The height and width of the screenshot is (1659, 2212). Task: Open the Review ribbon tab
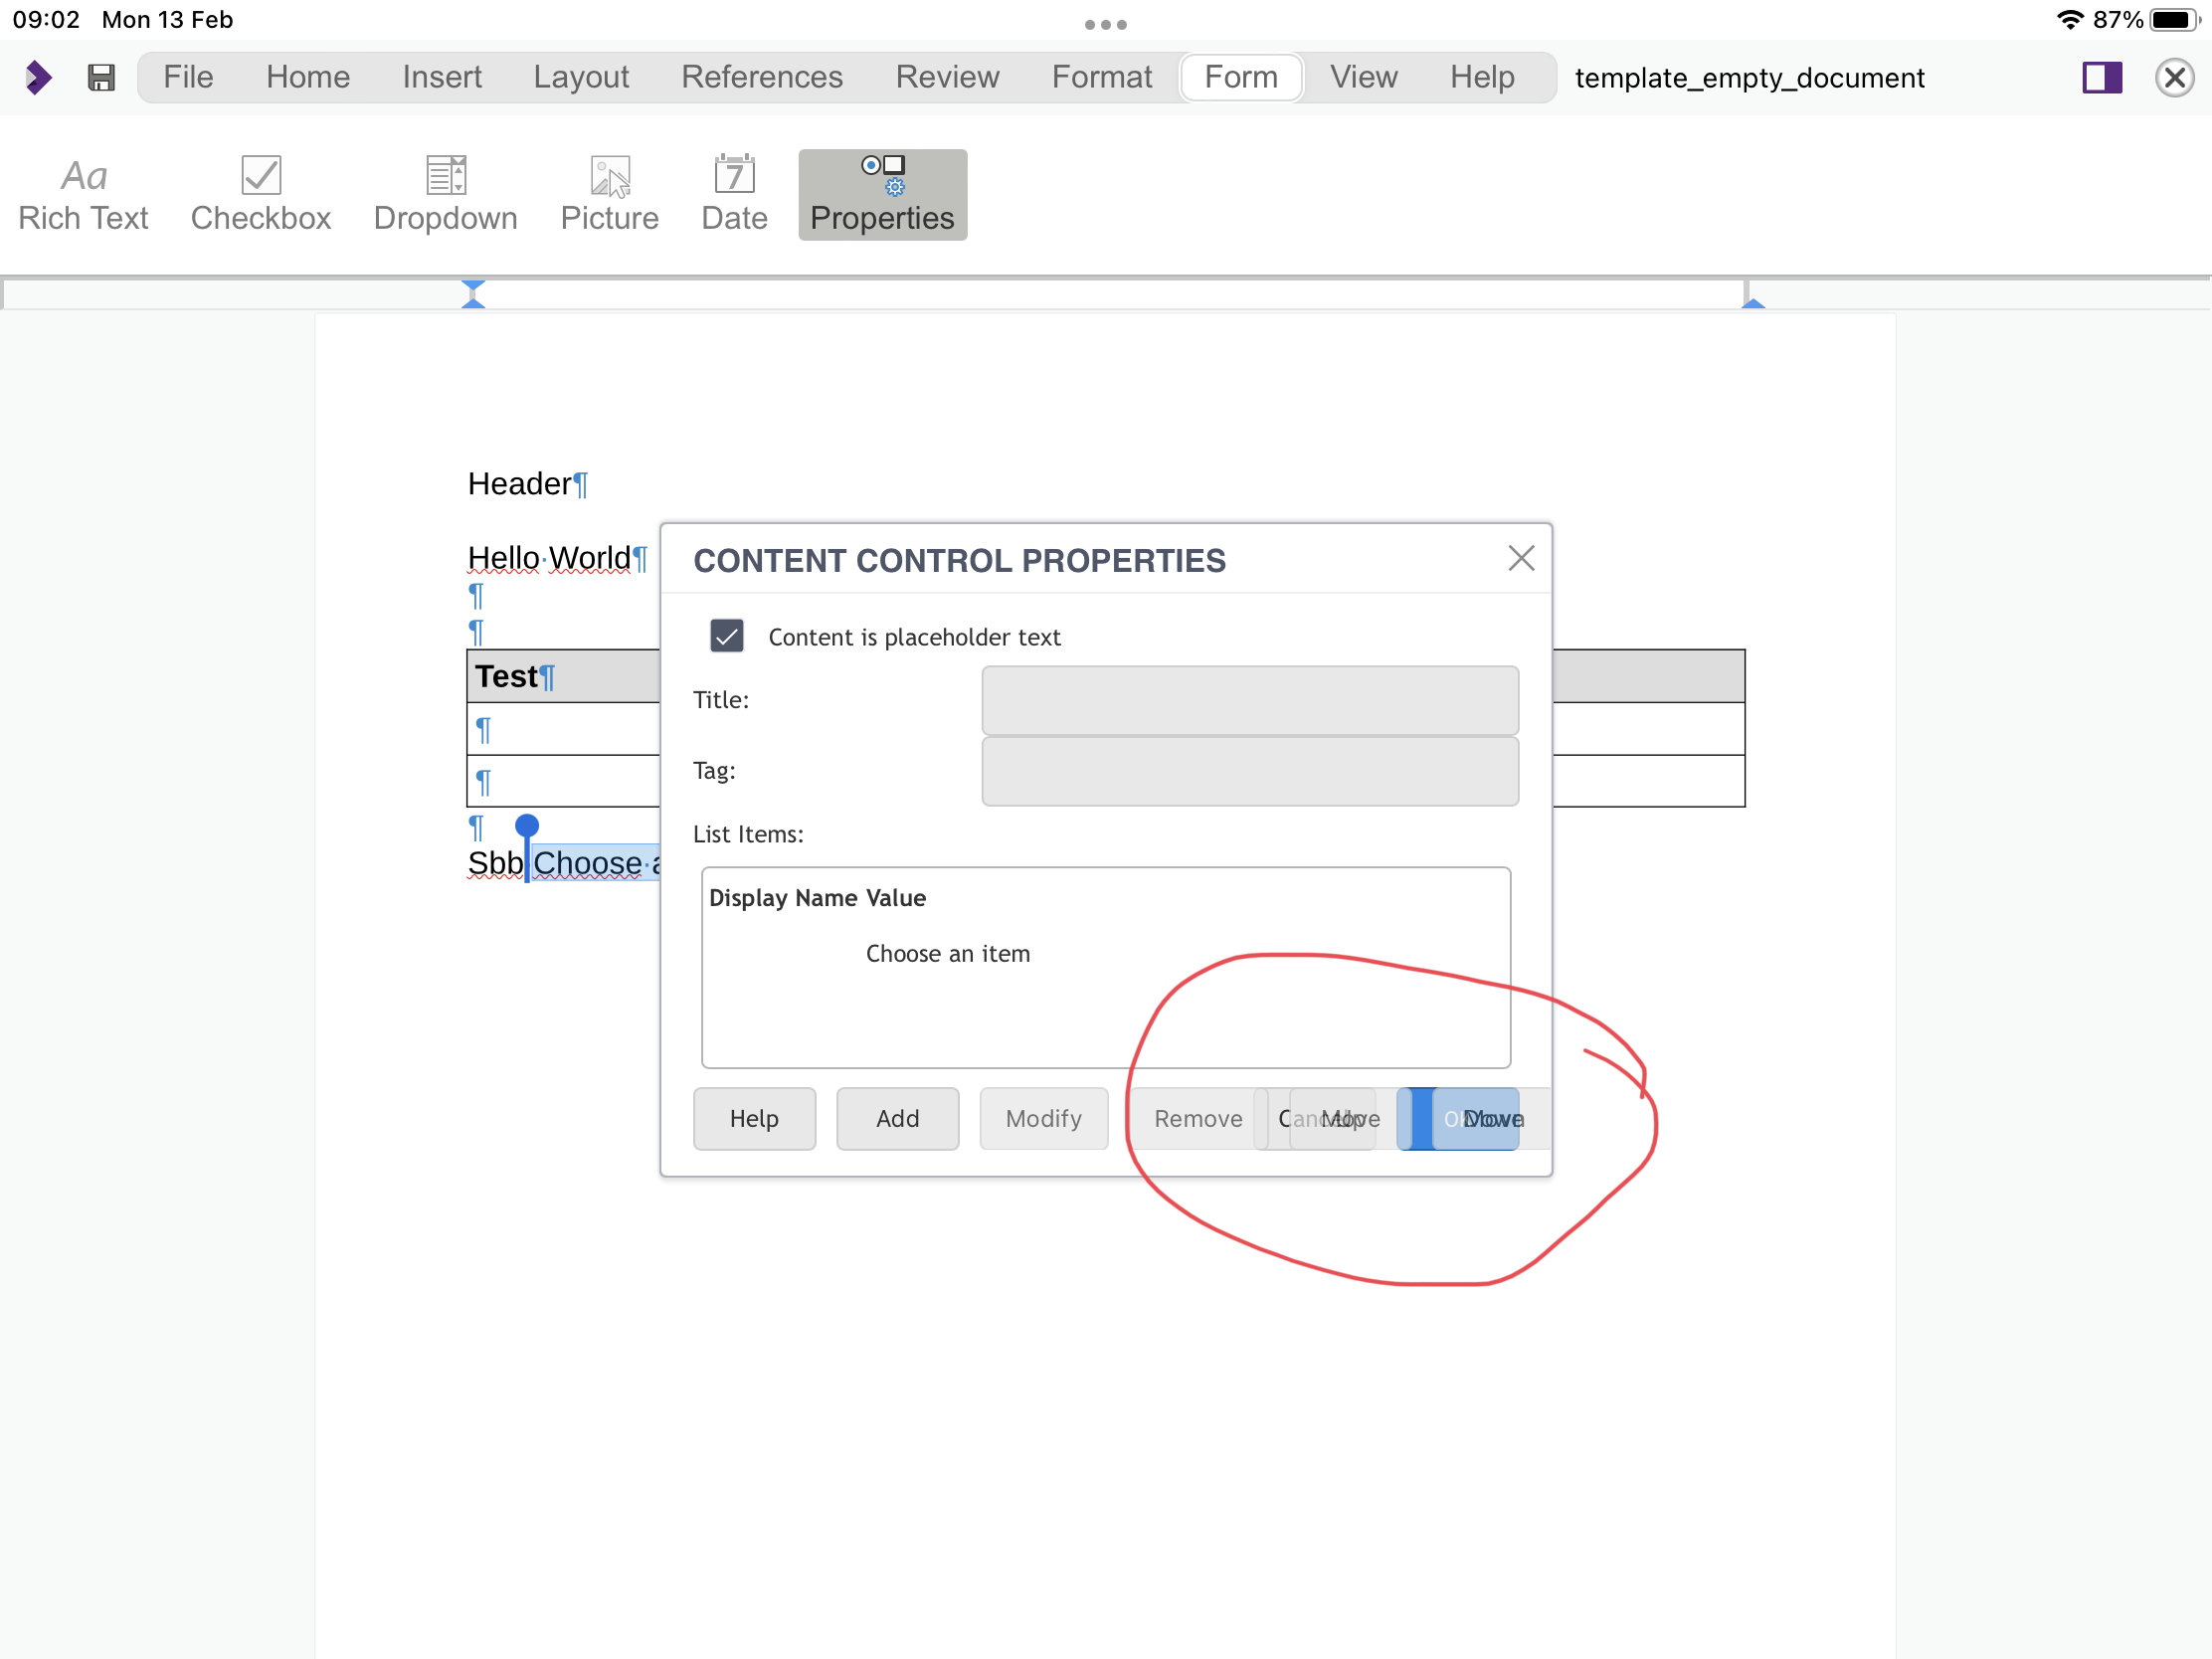(947, 77)
